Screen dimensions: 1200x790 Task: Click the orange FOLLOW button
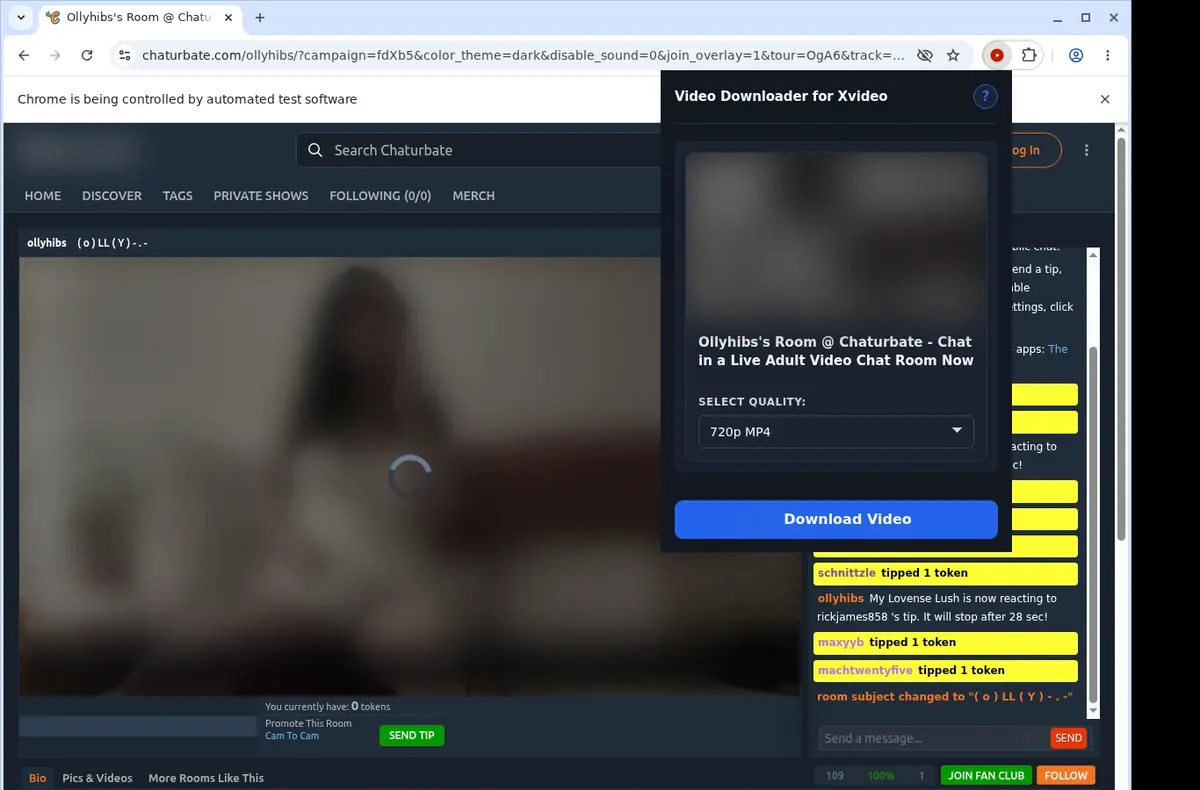(1066, 775)
